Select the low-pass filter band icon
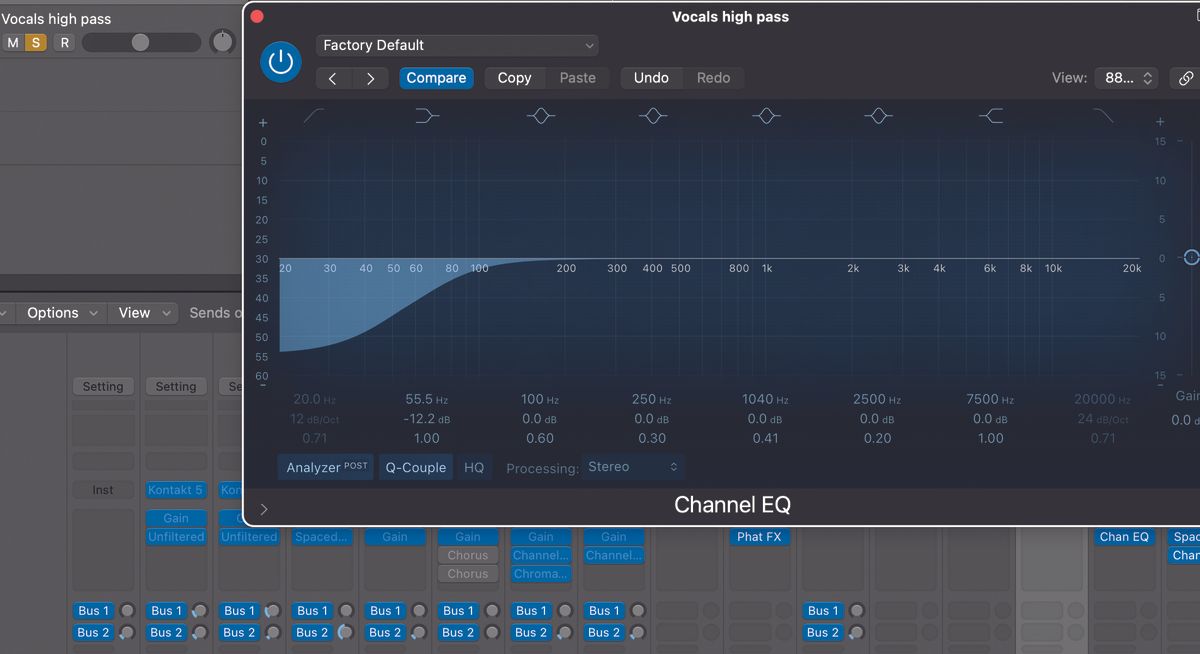 pyautogui.click(x=1101, y=115)
